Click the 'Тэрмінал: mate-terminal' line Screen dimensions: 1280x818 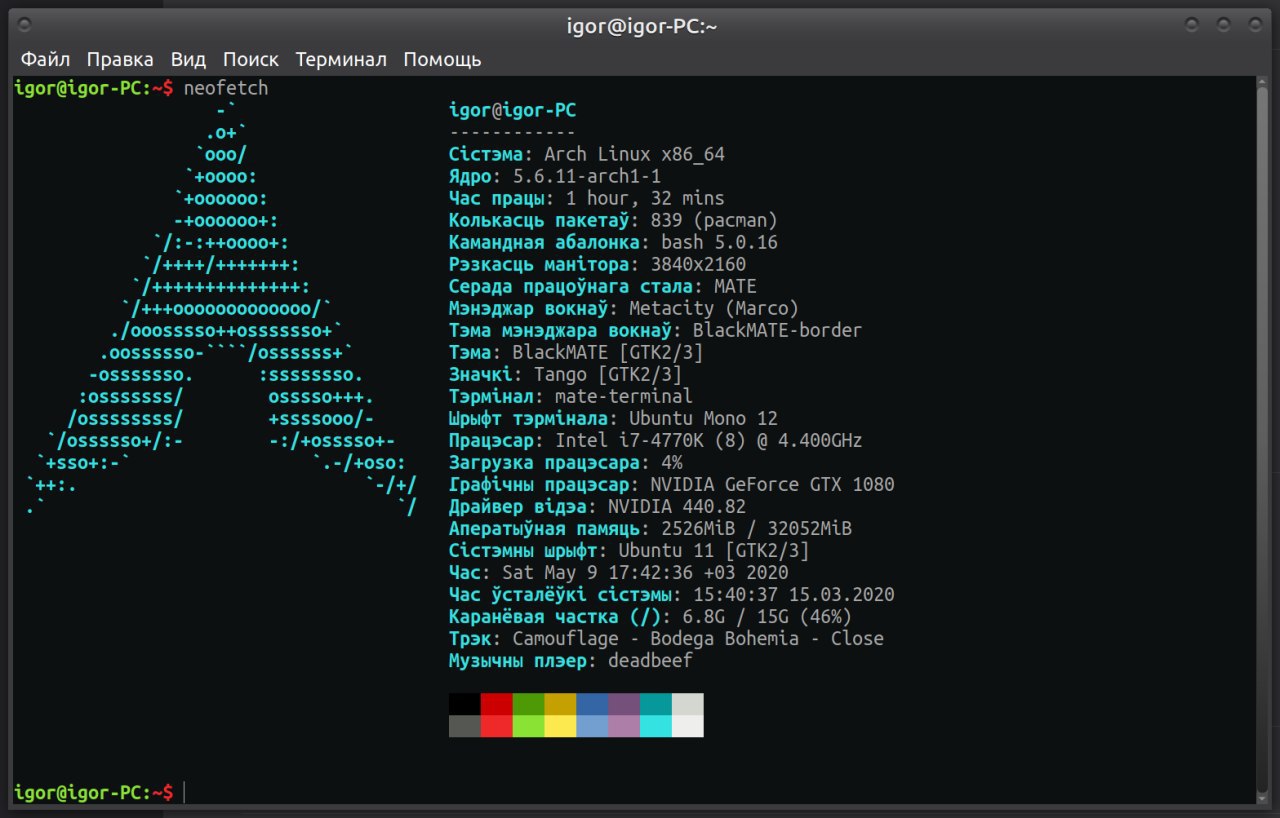571,396
